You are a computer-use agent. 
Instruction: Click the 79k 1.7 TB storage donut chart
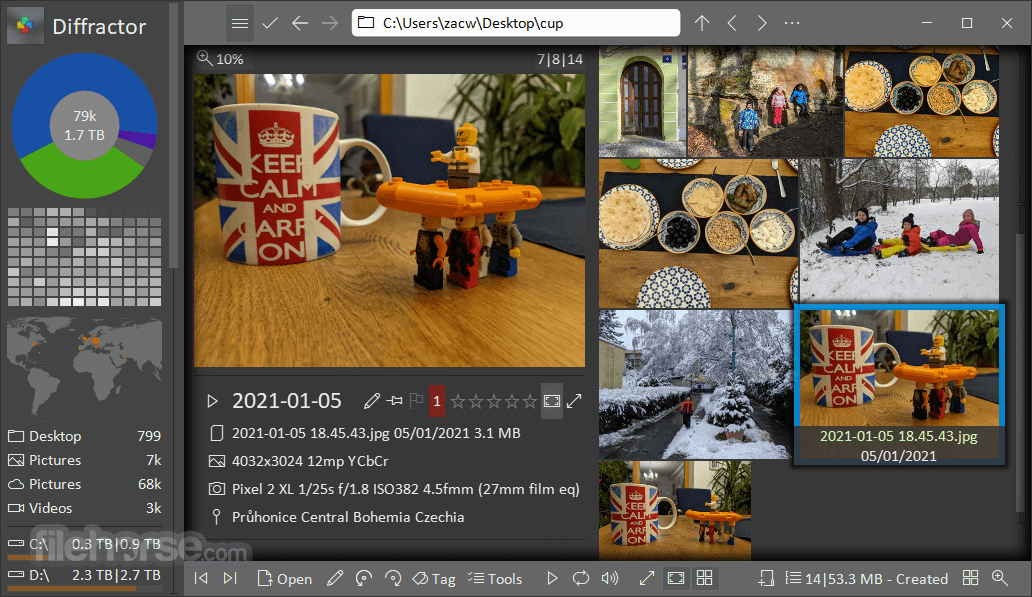85,125
